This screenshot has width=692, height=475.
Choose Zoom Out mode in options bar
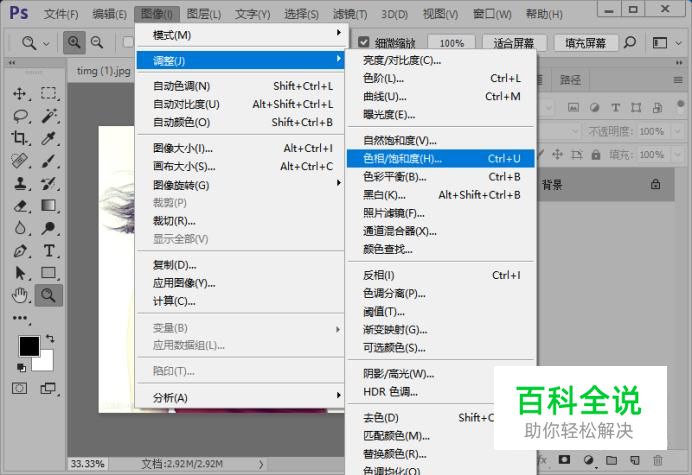[97, 42]
